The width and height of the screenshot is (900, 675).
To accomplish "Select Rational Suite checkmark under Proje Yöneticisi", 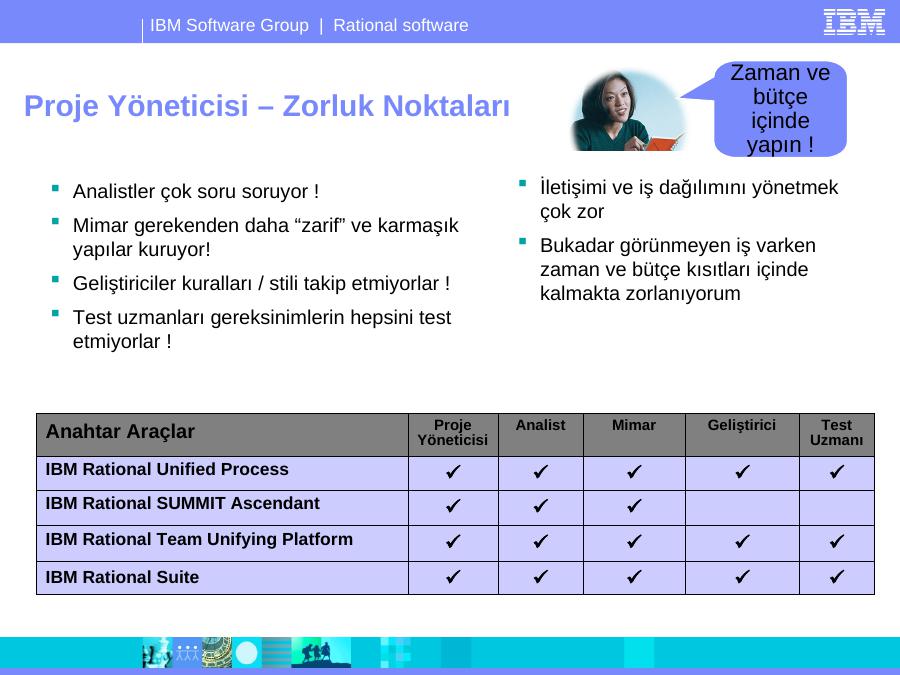I will (453, 576).
